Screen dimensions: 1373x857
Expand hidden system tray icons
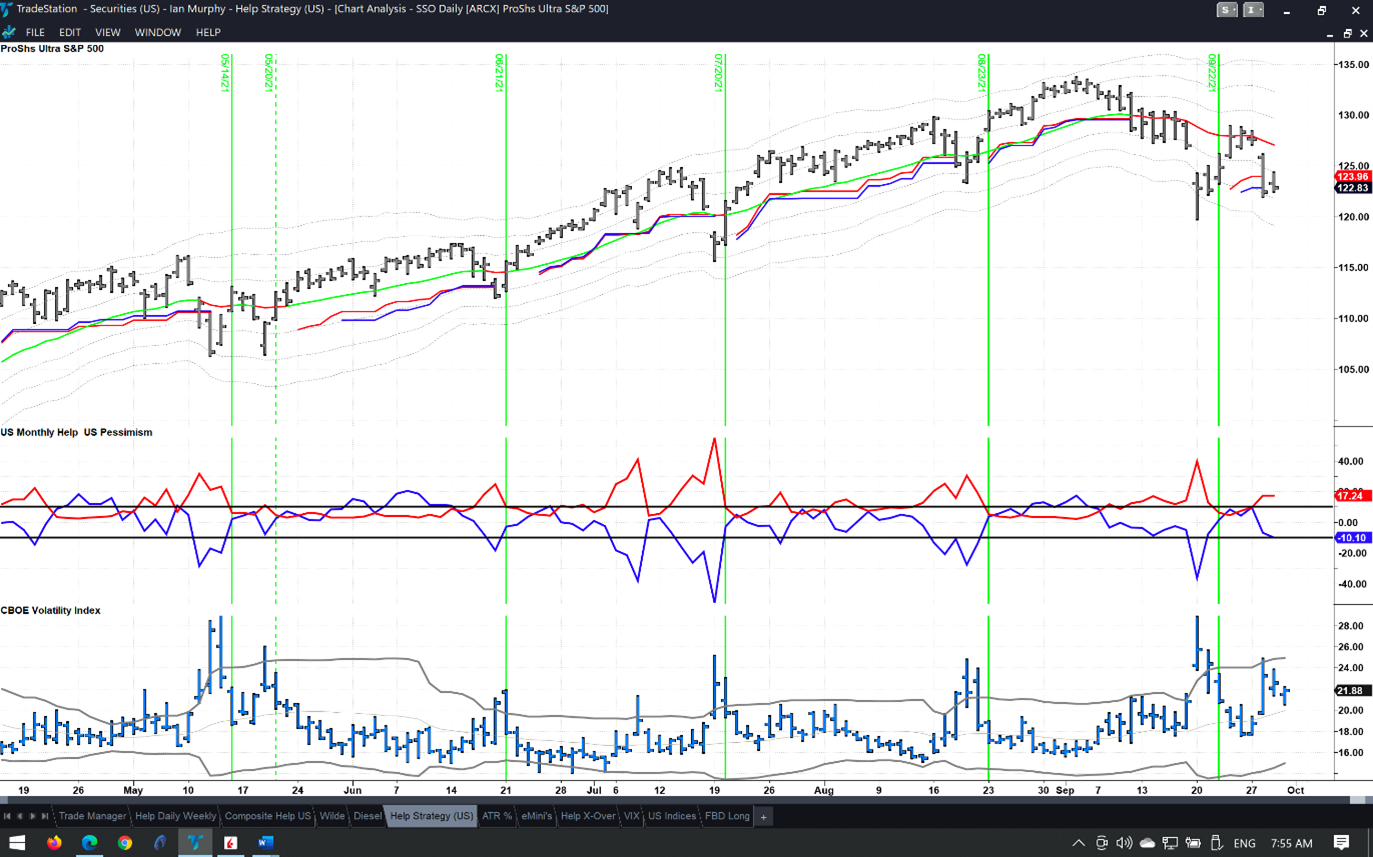click(1078, 843)
